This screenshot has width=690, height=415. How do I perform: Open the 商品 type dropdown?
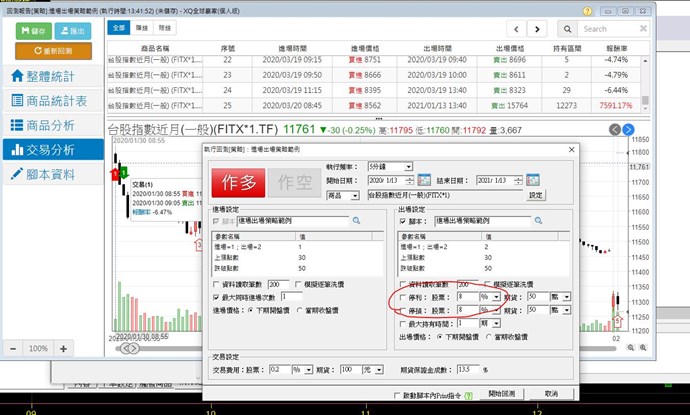coord(354,195)
